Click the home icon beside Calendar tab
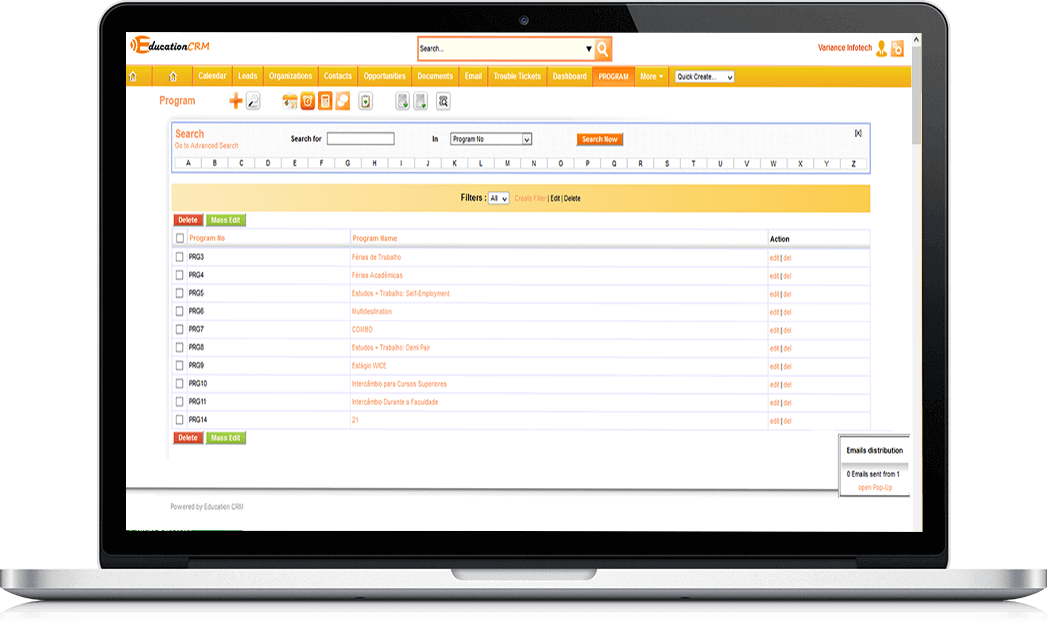 (173, 76)
